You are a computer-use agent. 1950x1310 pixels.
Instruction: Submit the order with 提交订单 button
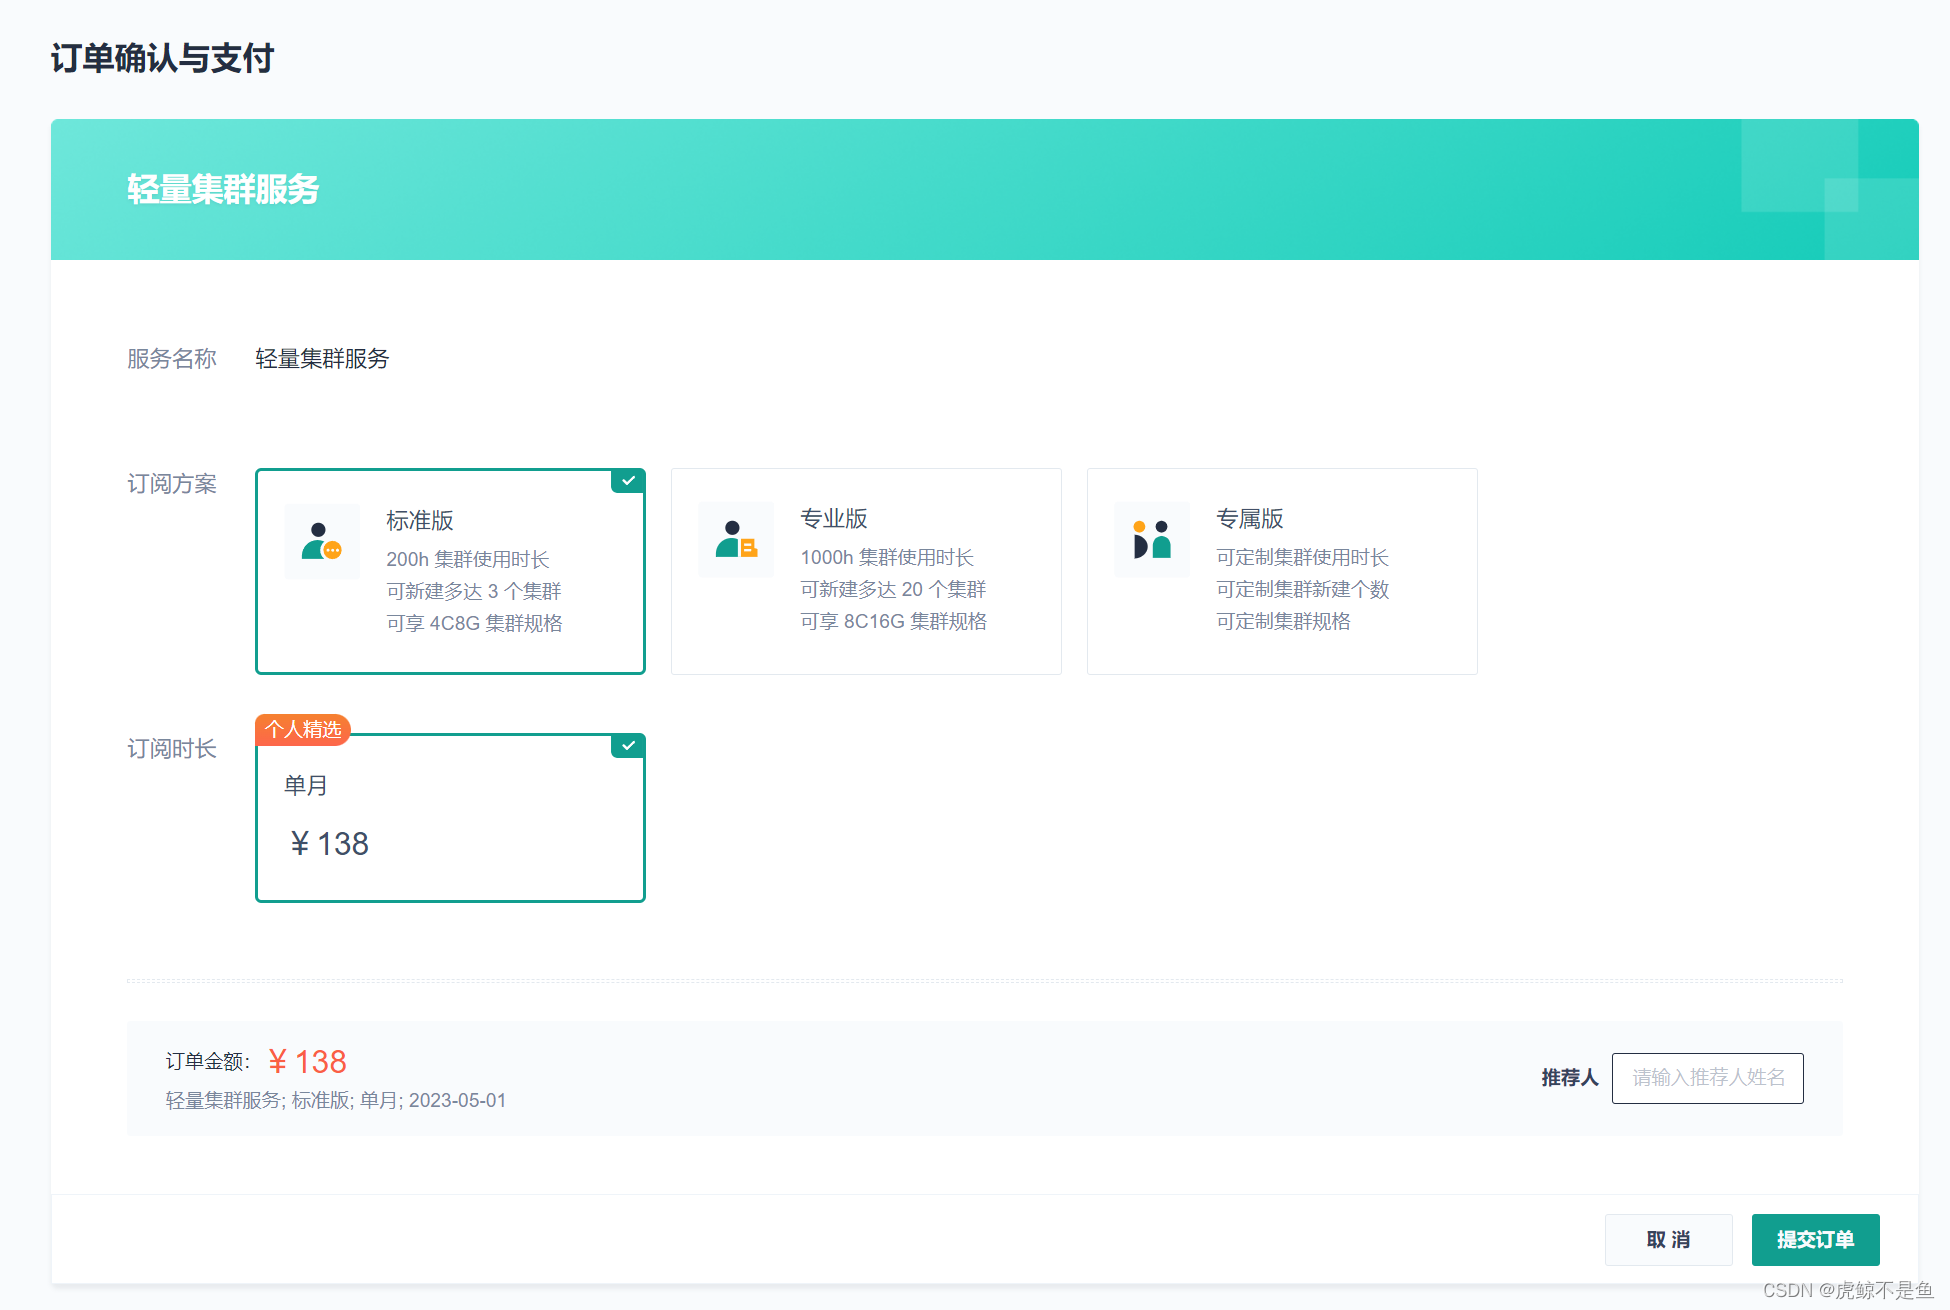click(1815, 1240)
